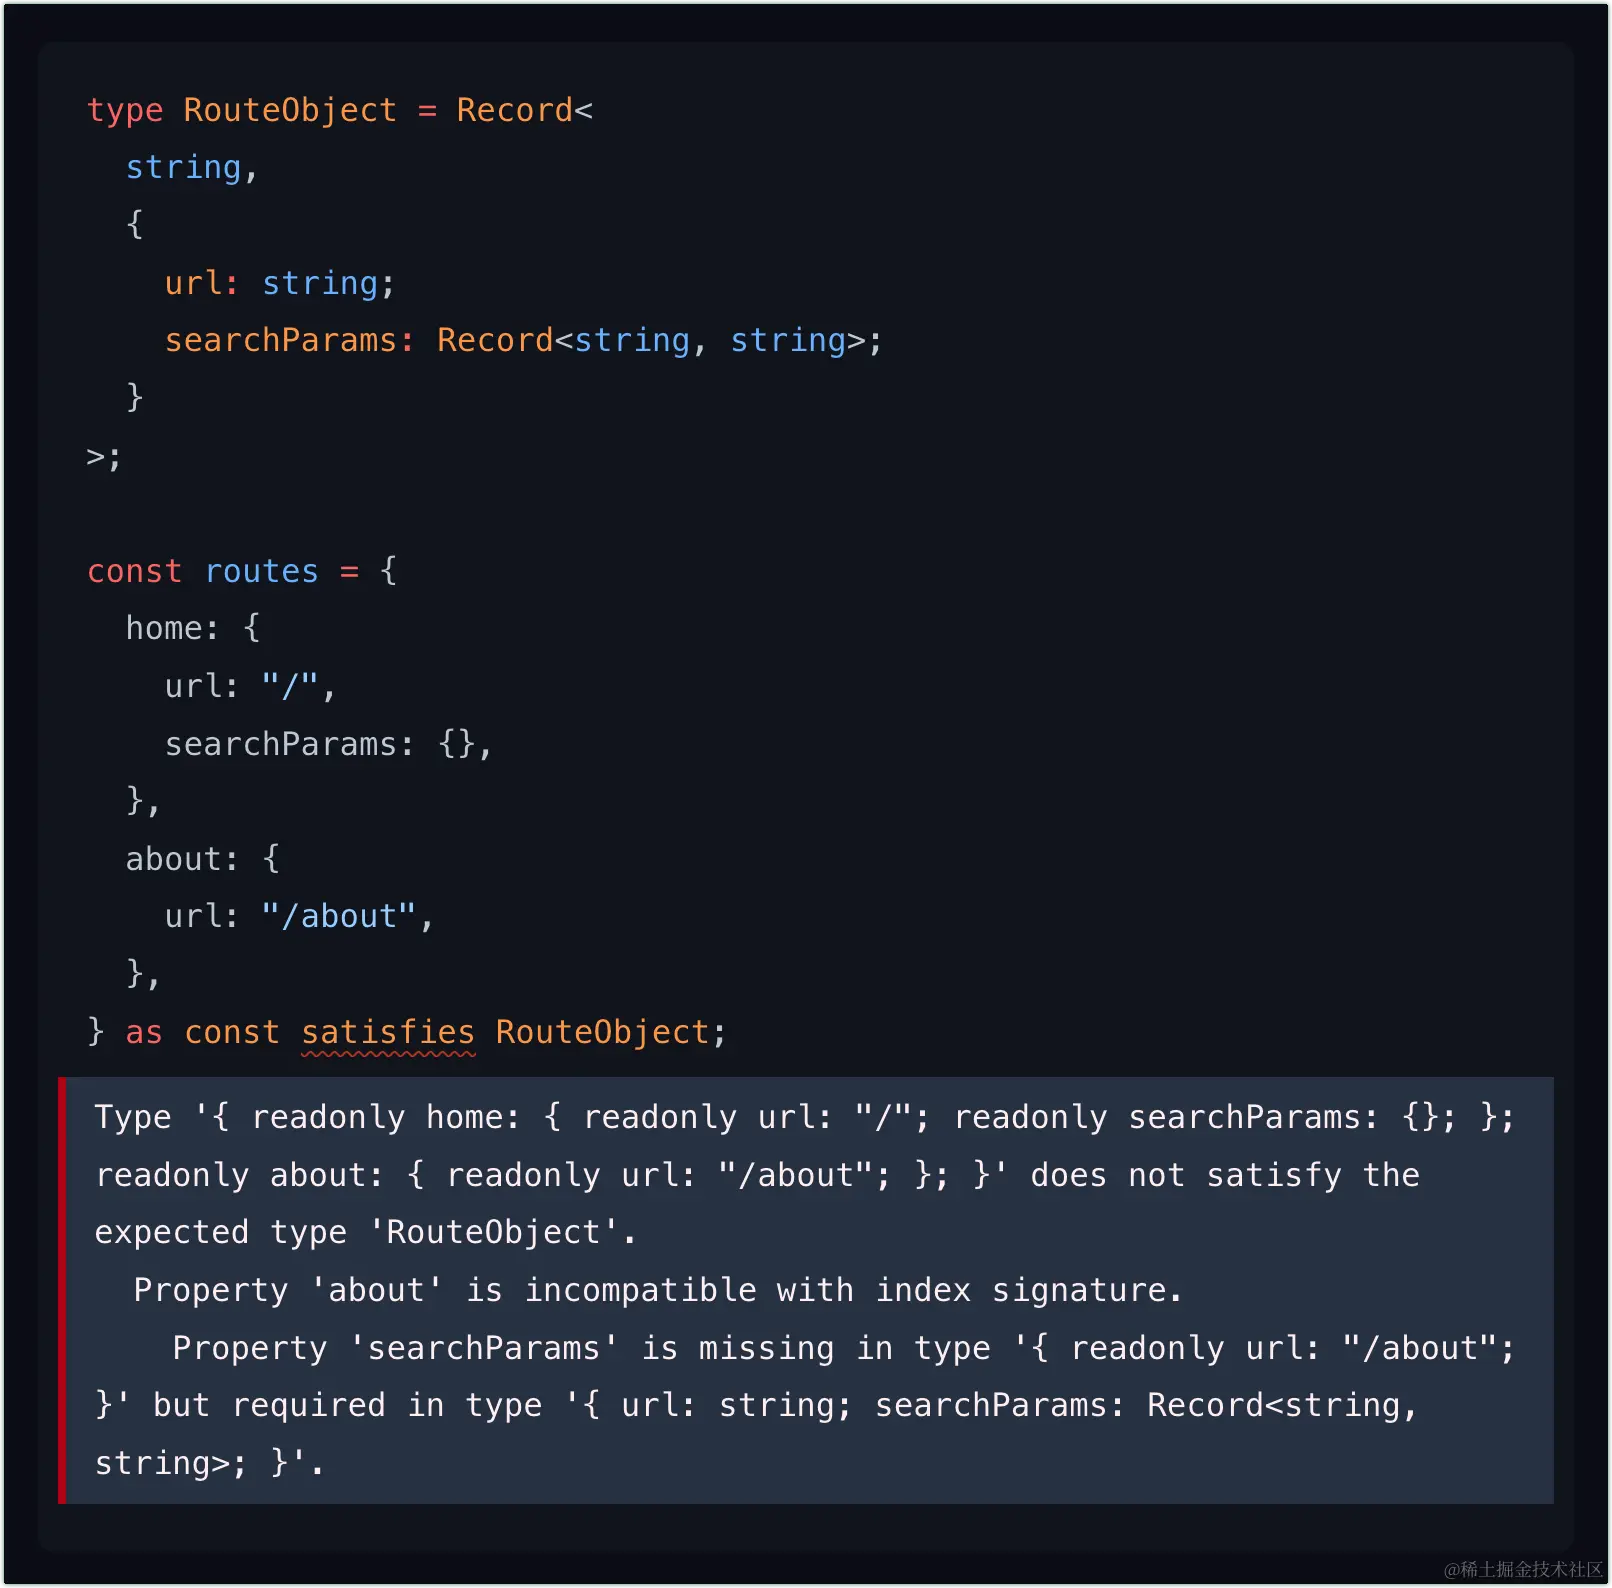Click the Record keyword after the equals sign
This screenshot has height=1588, width=1612.
point(515,110)
